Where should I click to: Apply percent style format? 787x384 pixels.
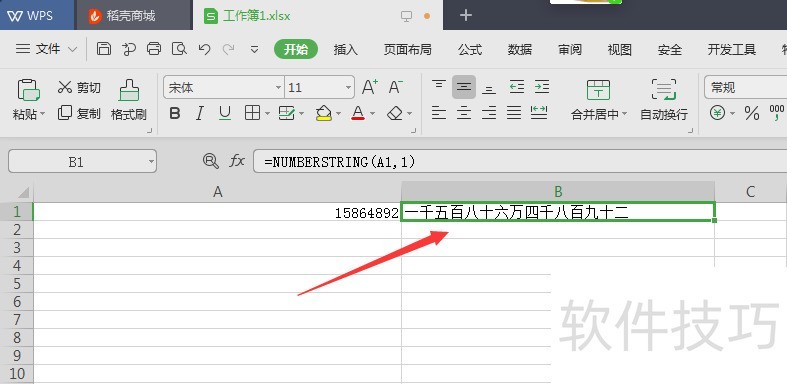[751, 113]
